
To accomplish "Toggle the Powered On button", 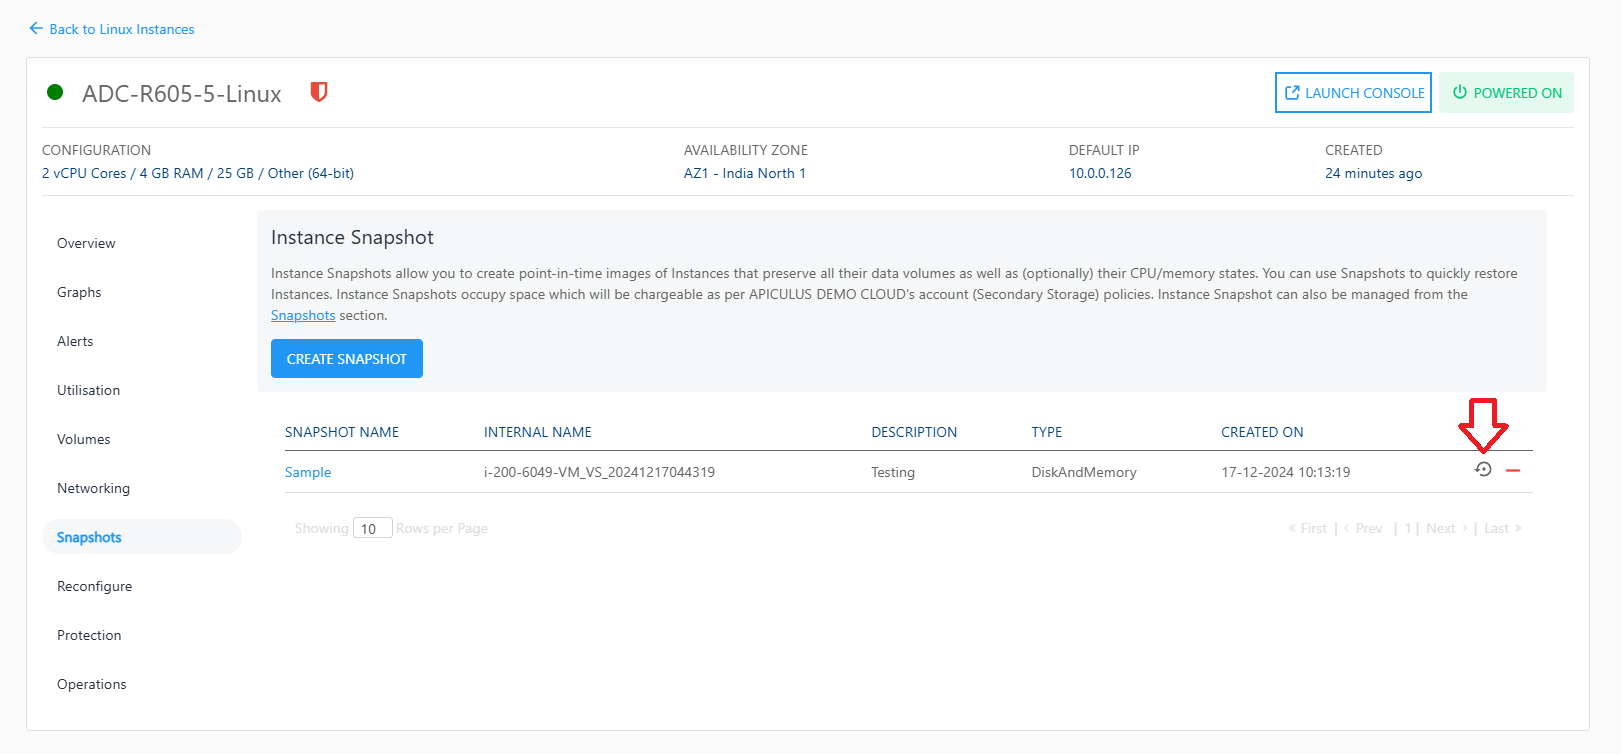I will click(1506, 93).
